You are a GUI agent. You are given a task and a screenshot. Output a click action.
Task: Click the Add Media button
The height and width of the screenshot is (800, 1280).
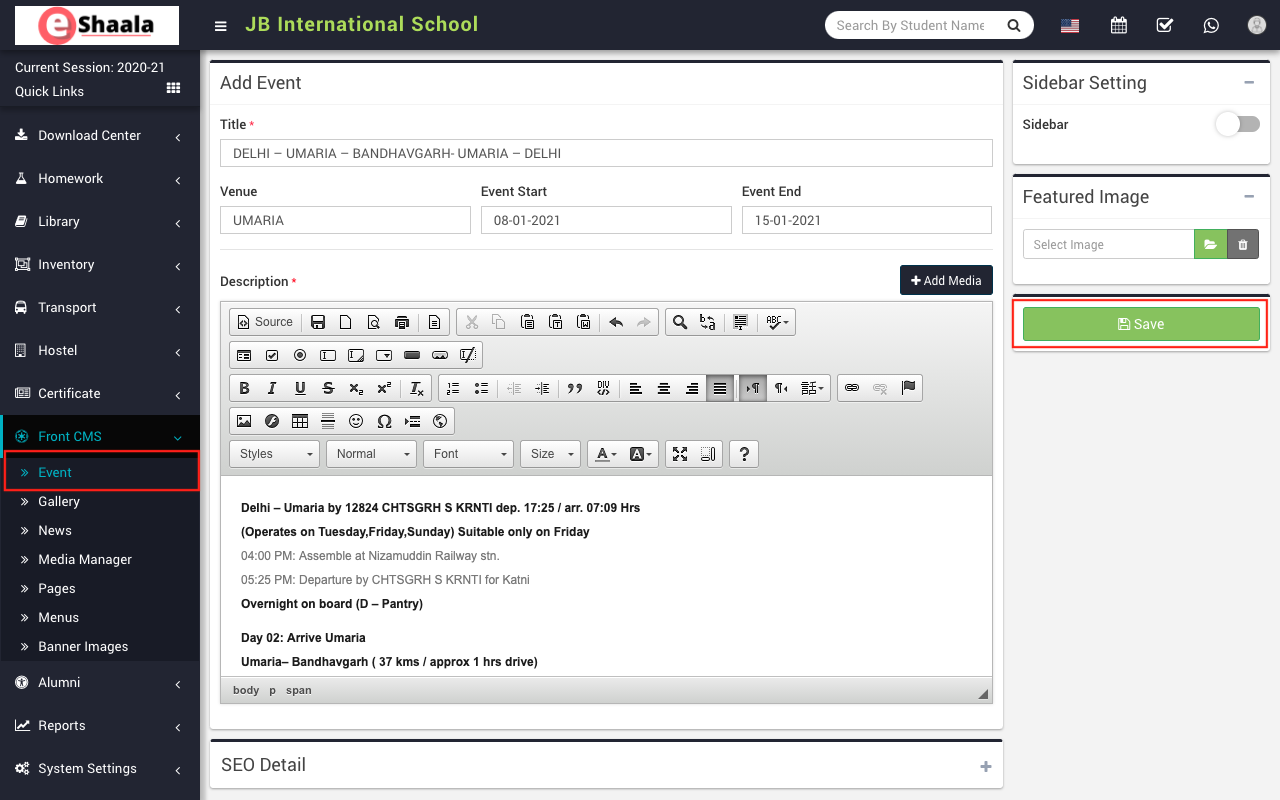tap(946, 281)
